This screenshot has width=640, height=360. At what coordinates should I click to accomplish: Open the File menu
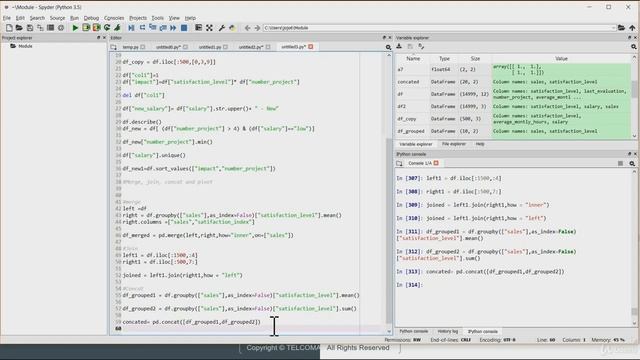[7, 18]
